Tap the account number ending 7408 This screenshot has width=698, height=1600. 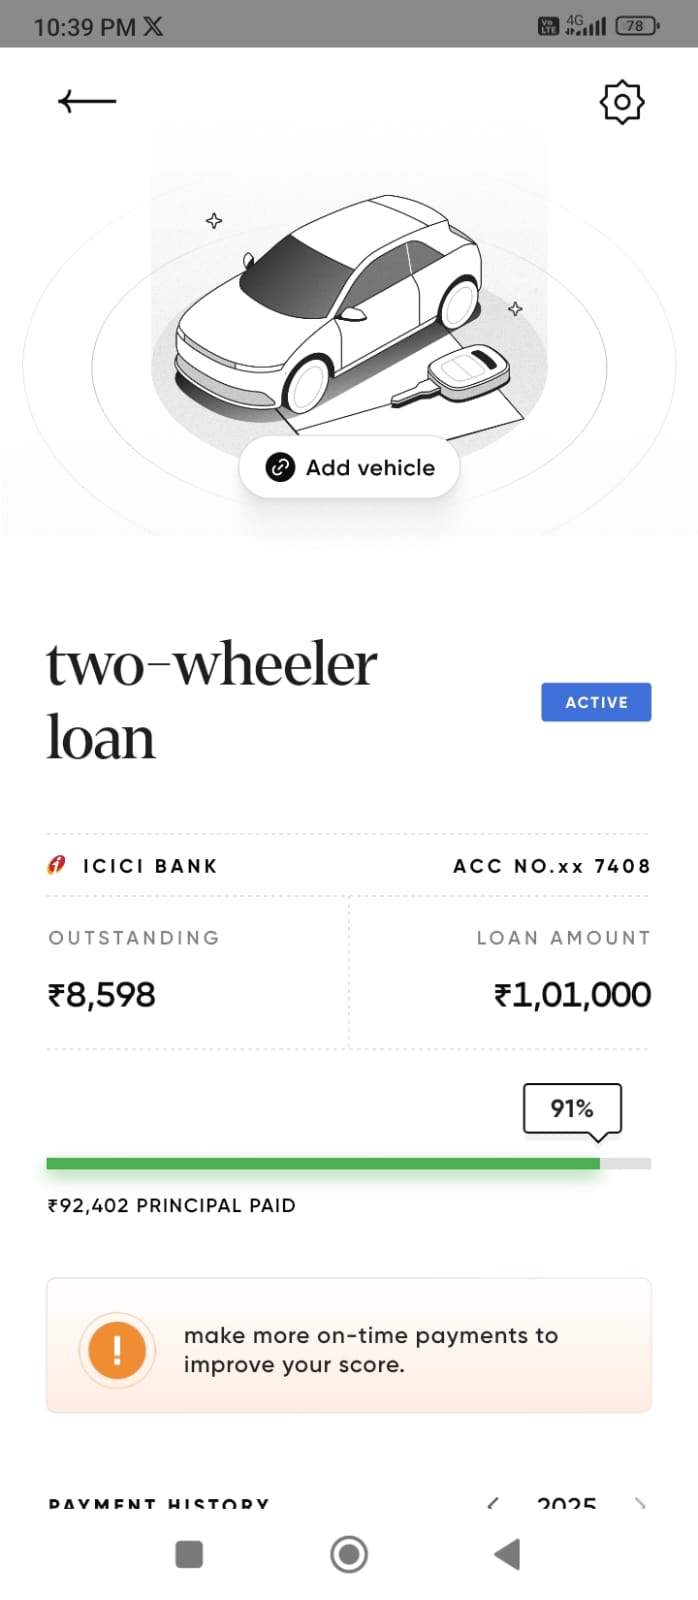coord(551,866)
